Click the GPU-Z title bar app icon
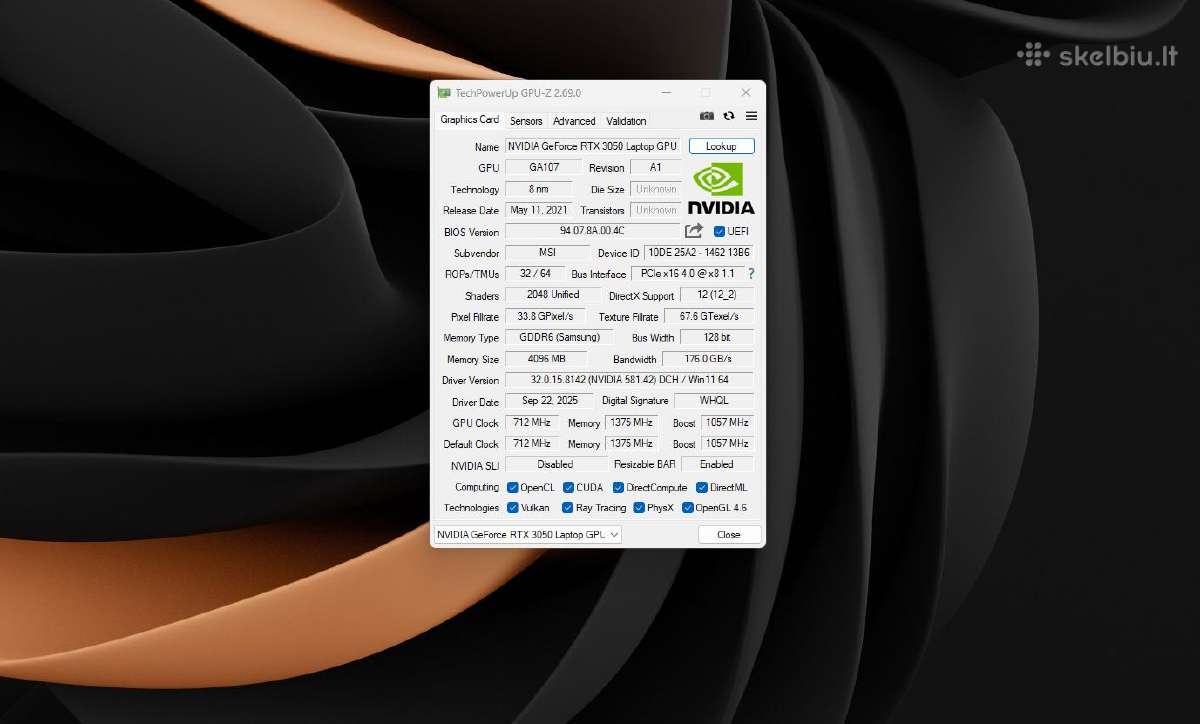The width and height of the screenshot is (1200, 724). tap(444, 93)
